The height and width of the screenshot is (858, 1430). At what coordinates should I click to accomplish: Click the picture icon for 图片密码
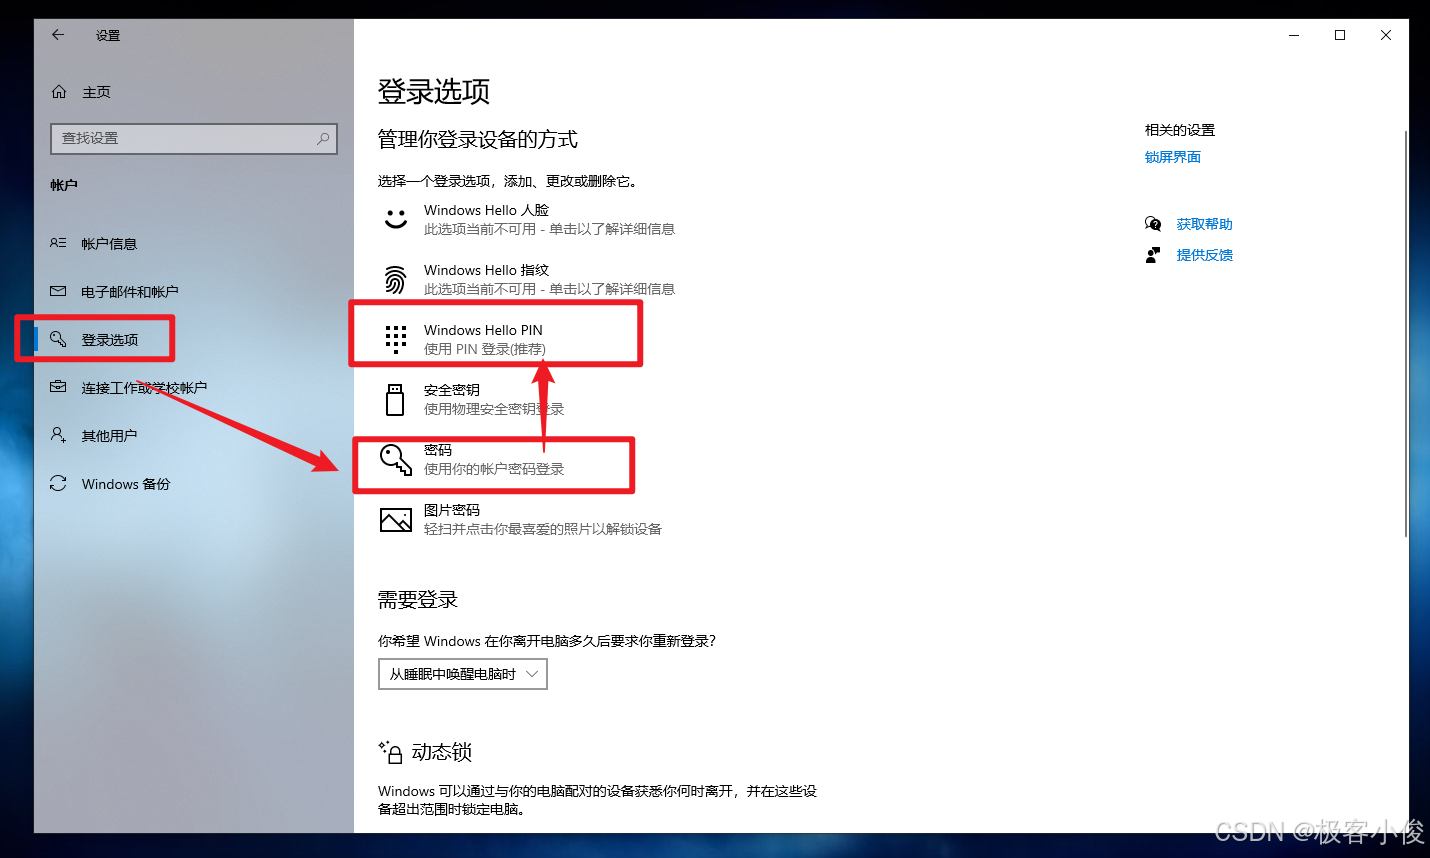tap(396, 520)
